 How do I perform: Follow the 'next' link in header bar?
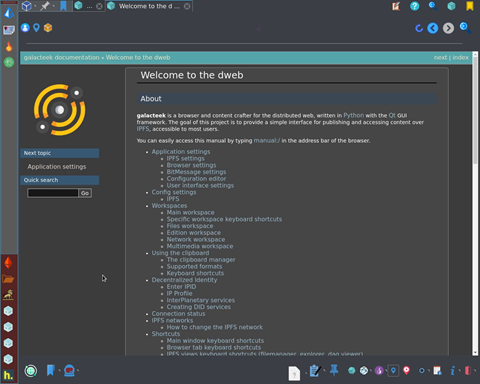click(x=440, y=58)
